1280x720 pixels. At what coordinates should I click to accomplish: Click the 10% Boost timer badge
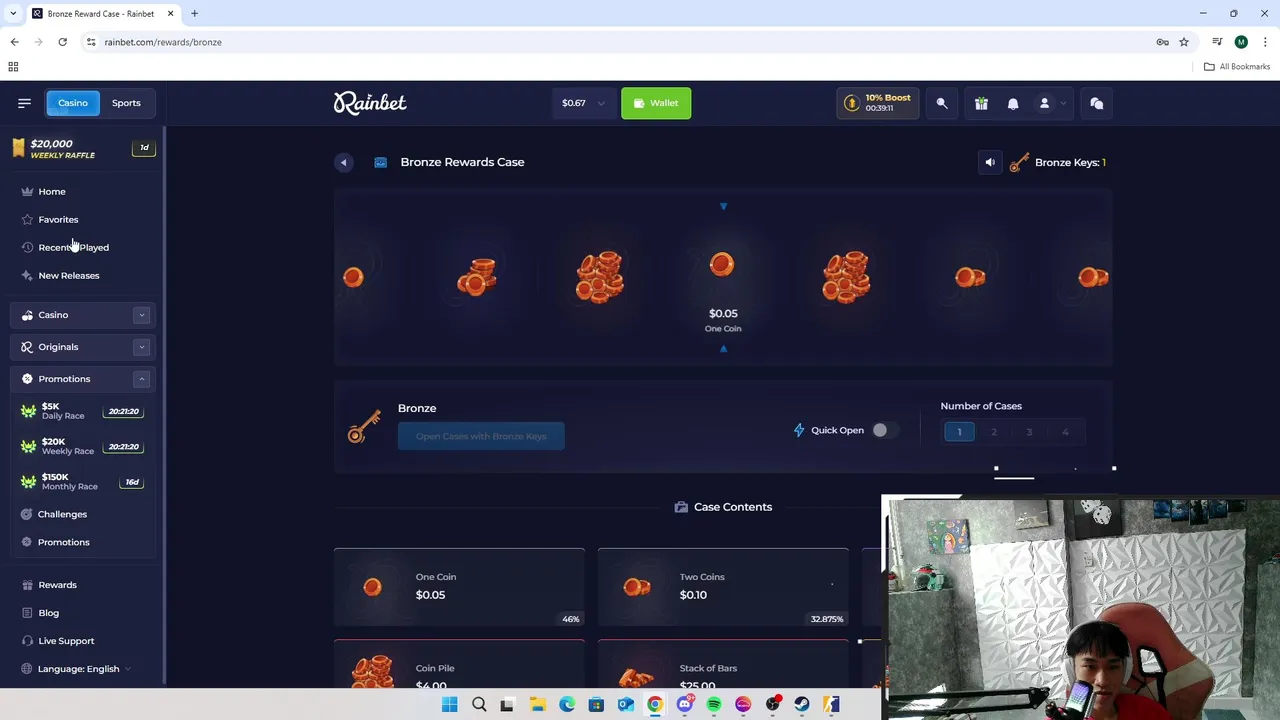tap(877, 103)
